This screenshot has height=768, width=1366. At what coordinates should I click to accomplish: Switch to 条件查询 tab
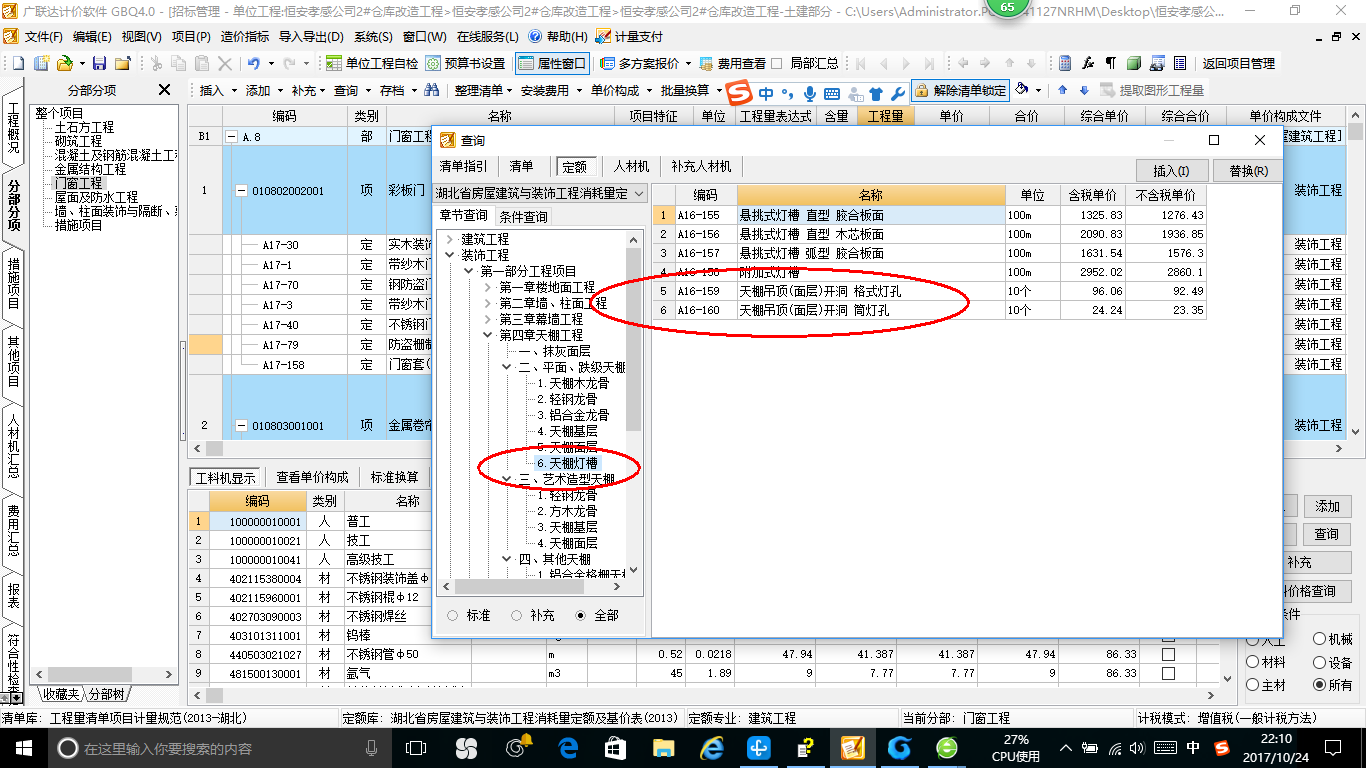524,216
